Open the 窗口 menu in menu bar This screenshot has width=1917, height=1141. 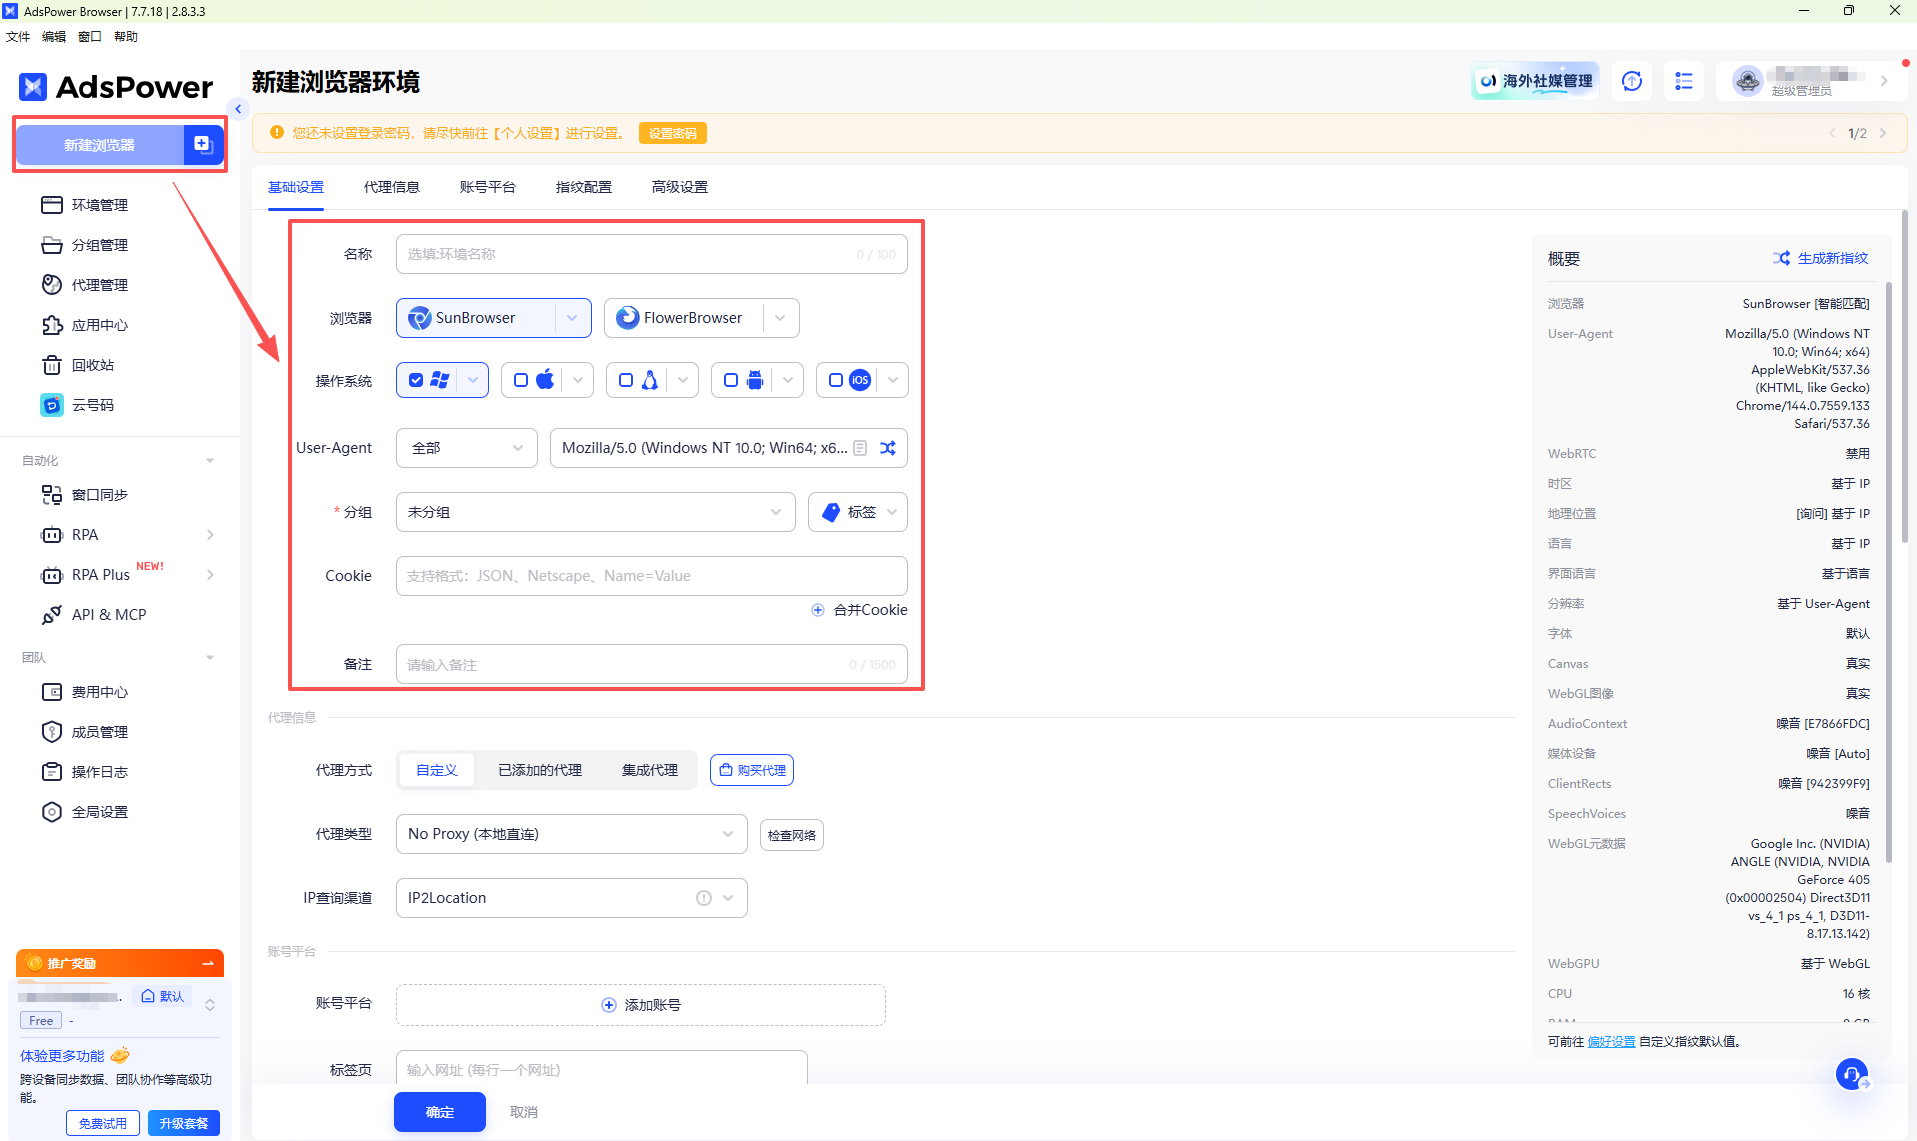click(89, 37)
